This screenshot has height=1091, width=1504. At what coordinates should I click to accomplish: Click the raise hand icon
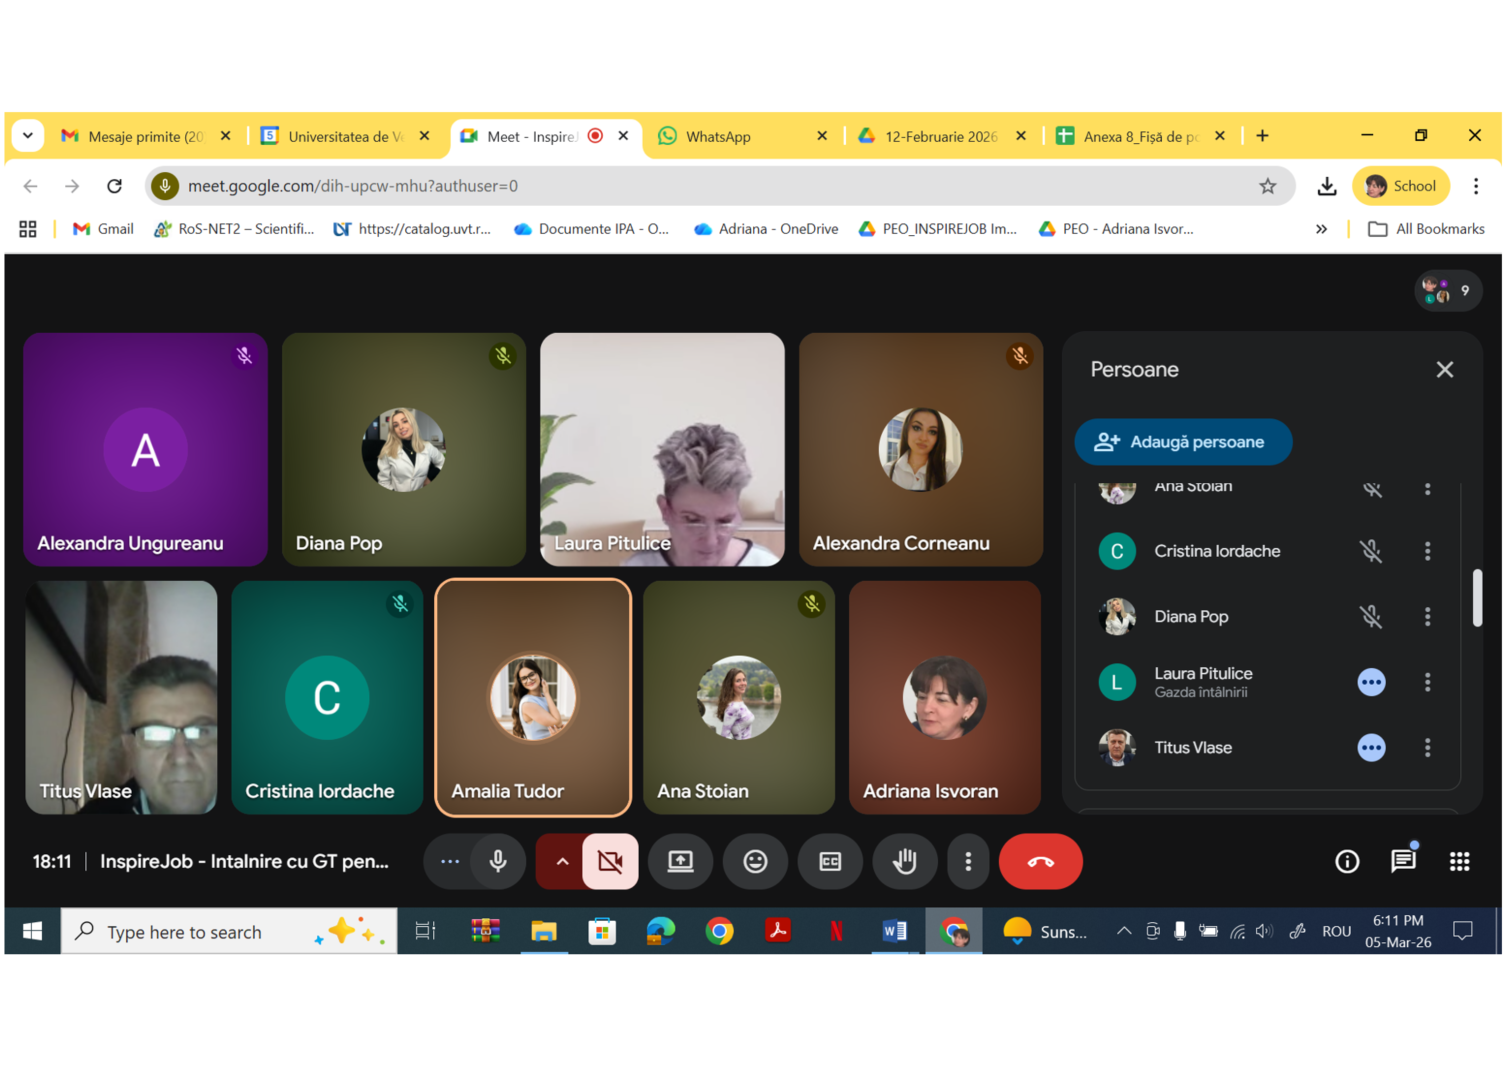click(904, 861)
